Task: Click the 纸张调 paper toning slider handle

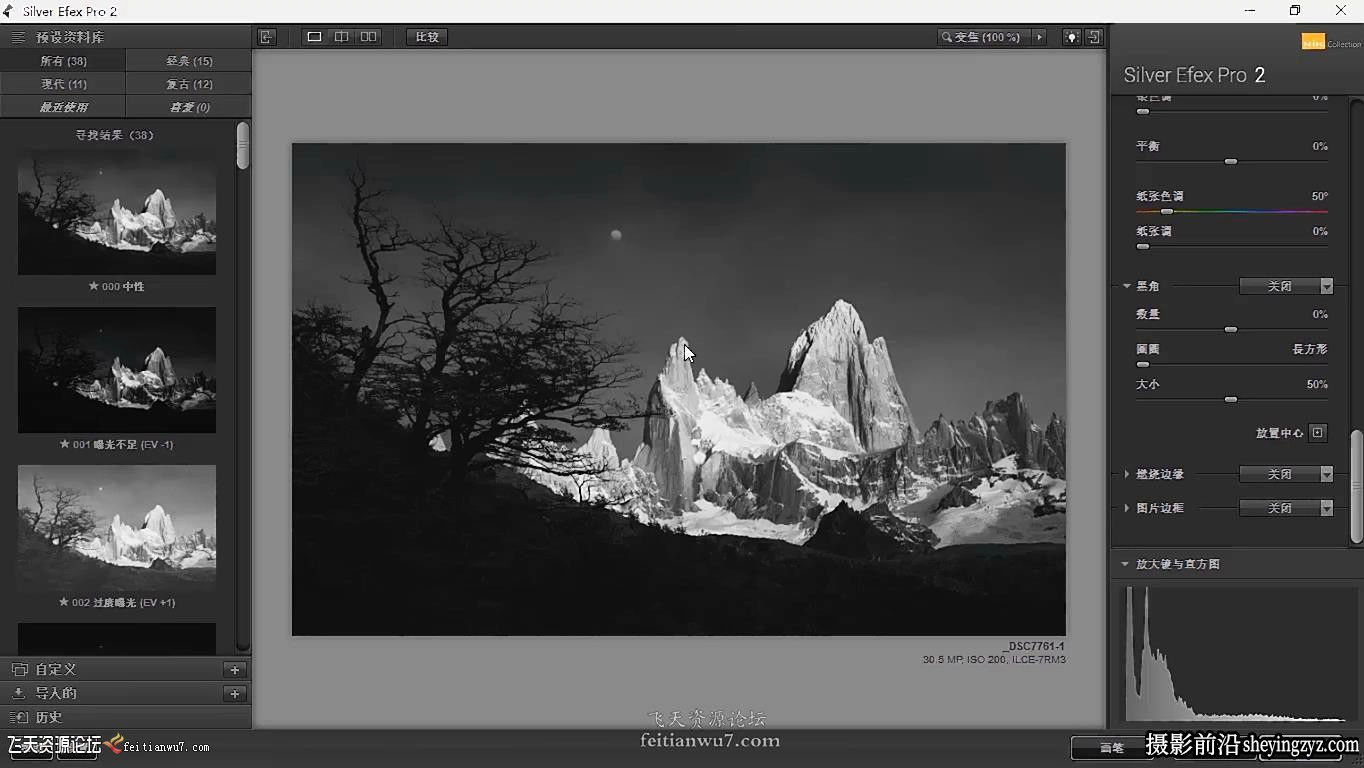Action: pos(1143,246)
